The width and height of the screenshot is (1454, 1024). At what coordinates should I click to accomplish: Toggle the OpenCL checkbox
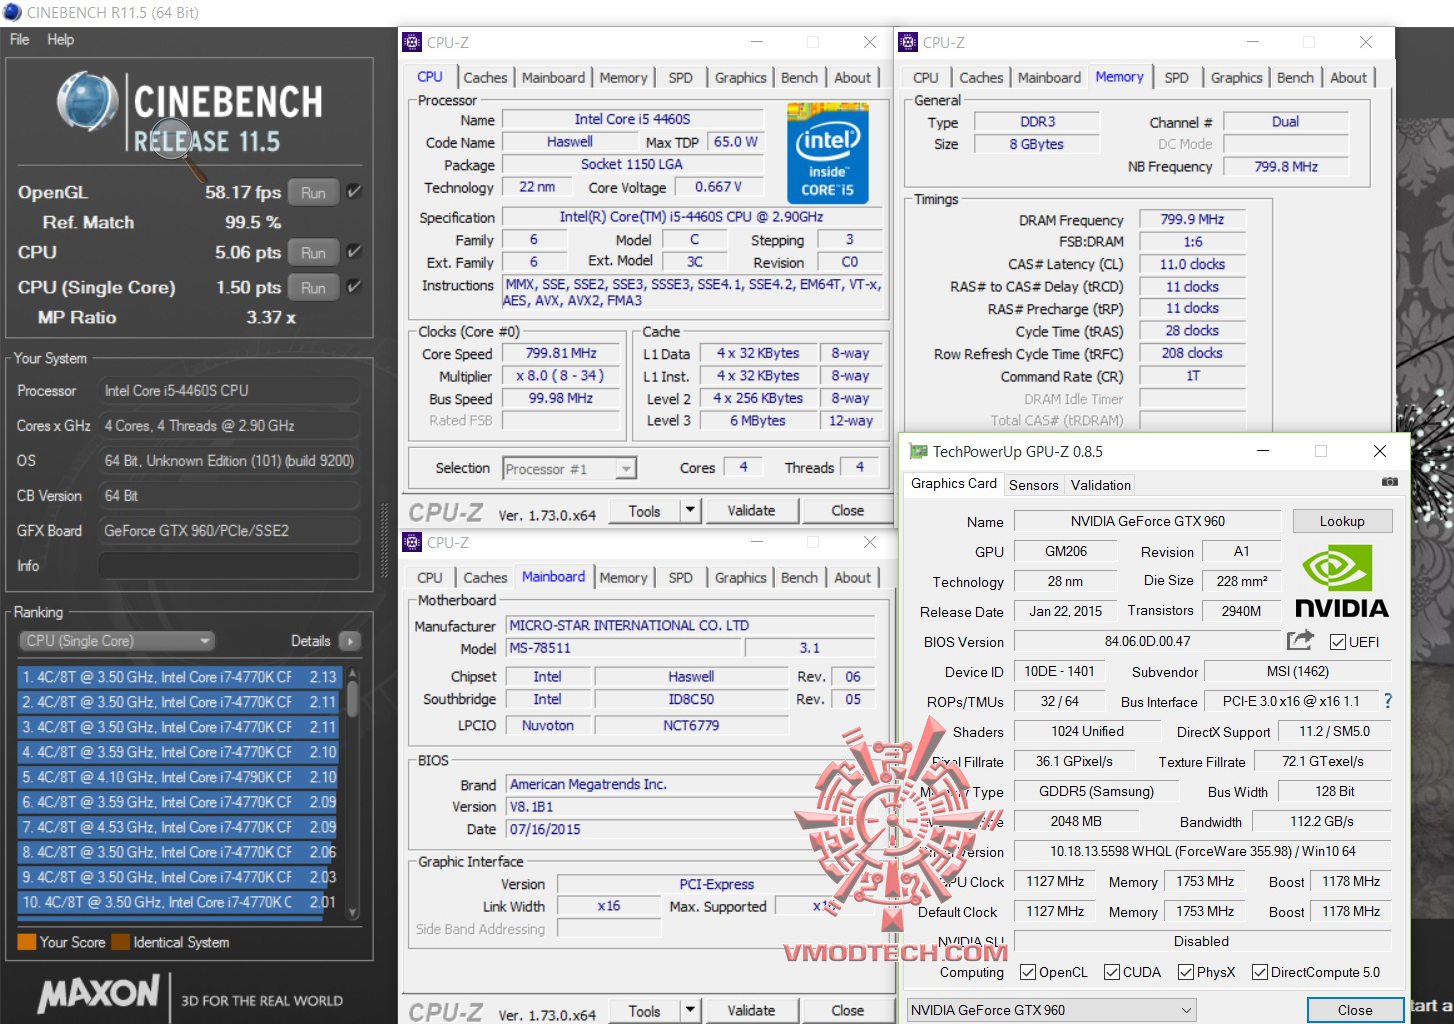(x=1027, y=972)
